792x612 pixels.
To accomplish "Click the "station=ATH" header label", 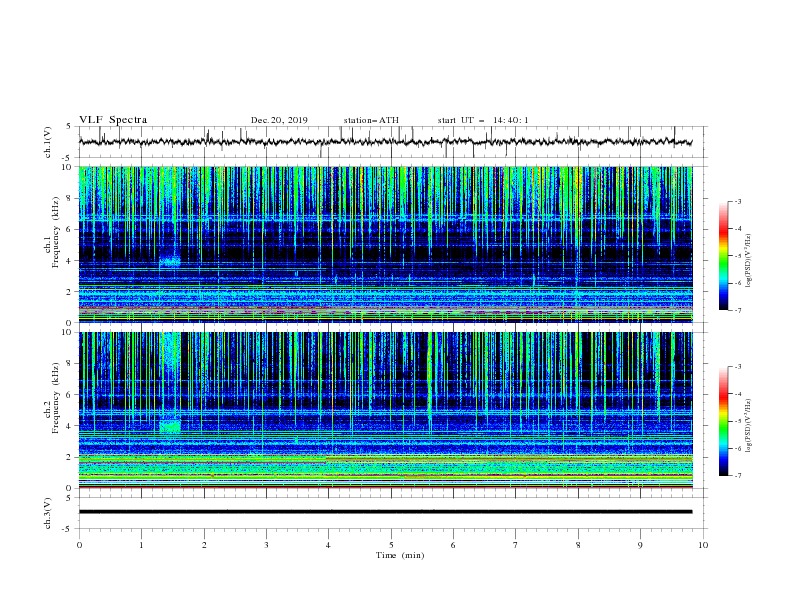I will [x=371, y=120].
